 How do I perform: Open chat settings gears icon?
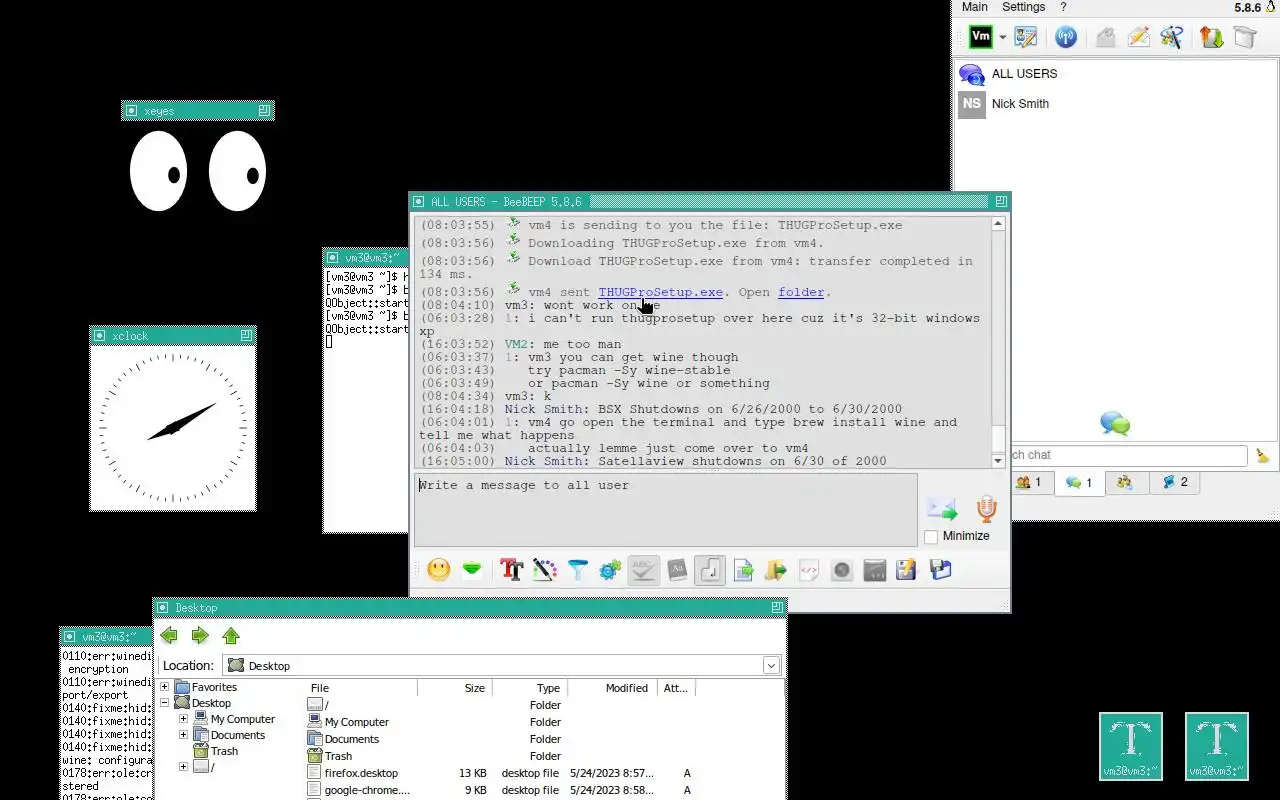610,570
